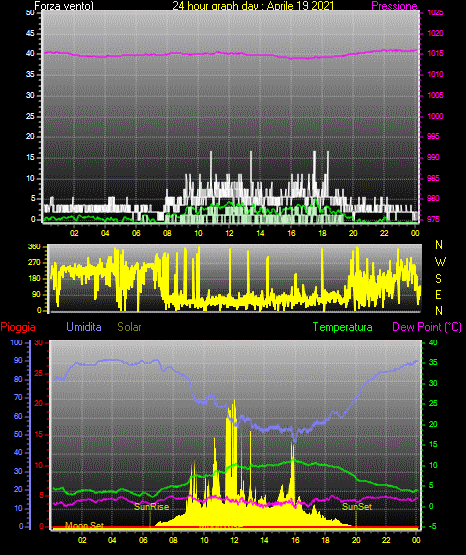Click the '24 hour graph day : Aprile 19 2021' heading

tap(253, 6)
